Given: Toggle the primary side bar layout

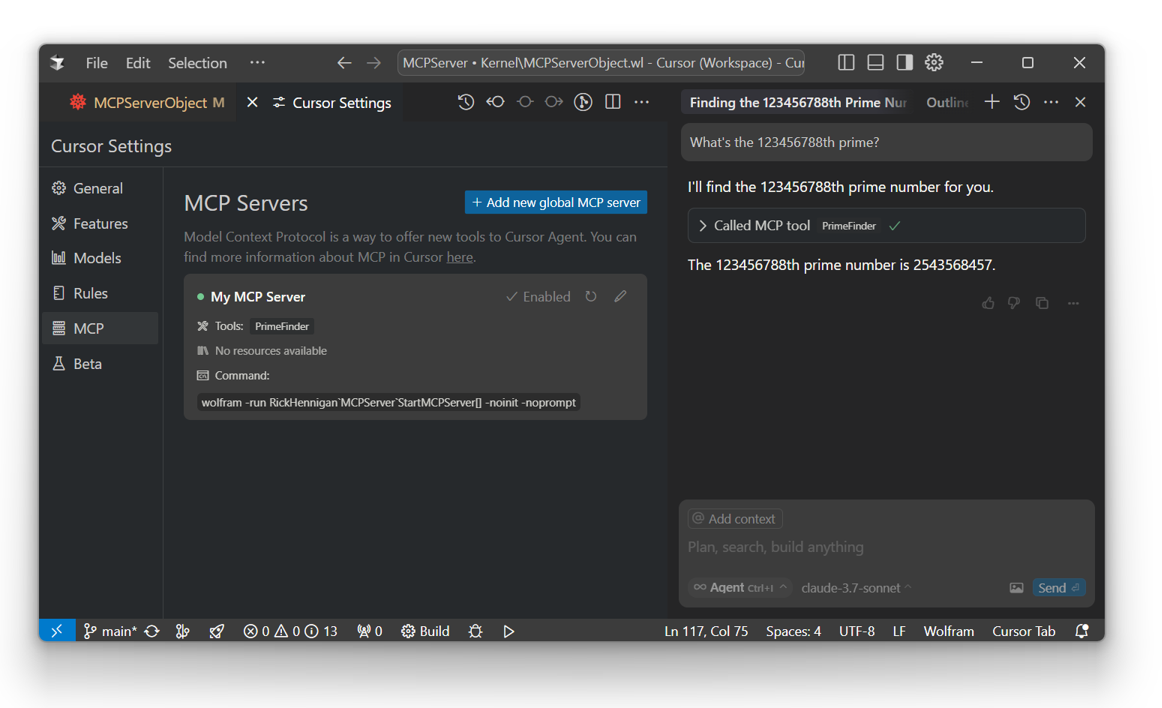Looking at the screenshot, I should click(846, 63).
